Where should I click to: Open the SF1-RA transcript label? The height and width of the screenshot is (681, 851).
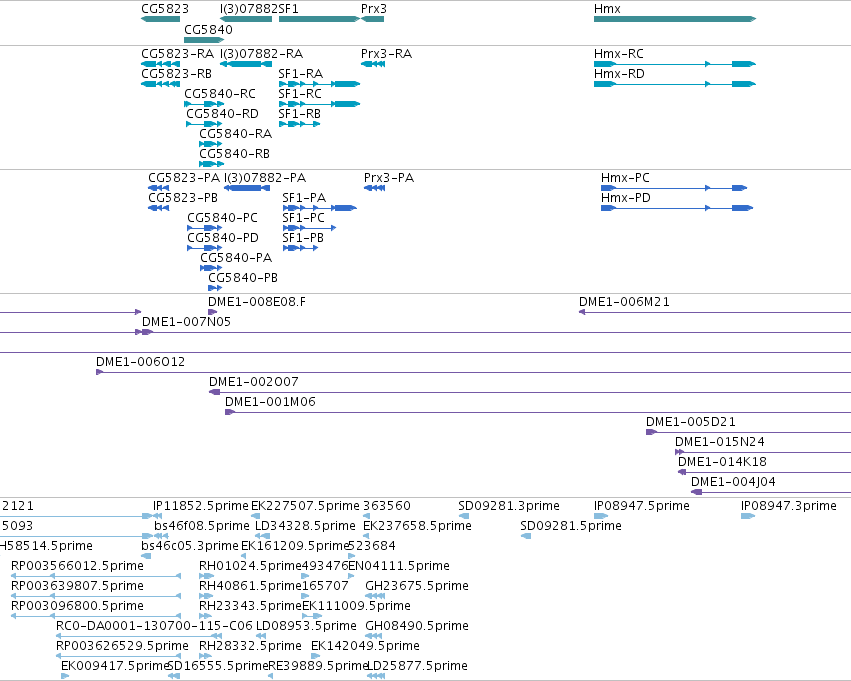pyautogui.click(x=300, y=74)
